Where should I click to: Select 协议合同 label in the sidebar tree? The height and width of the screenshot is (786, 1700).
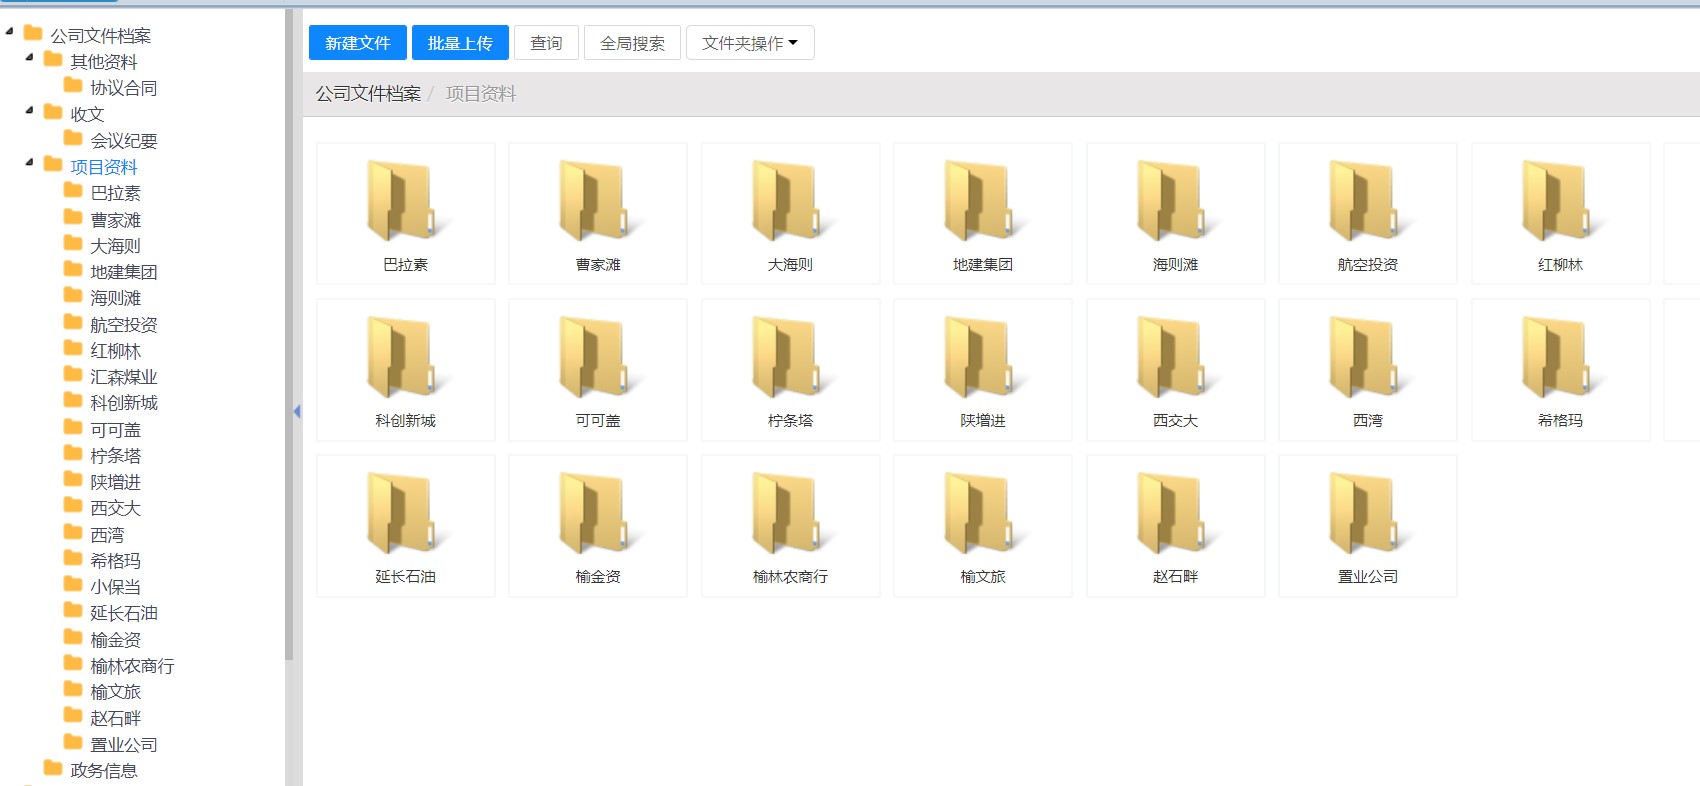124,88
